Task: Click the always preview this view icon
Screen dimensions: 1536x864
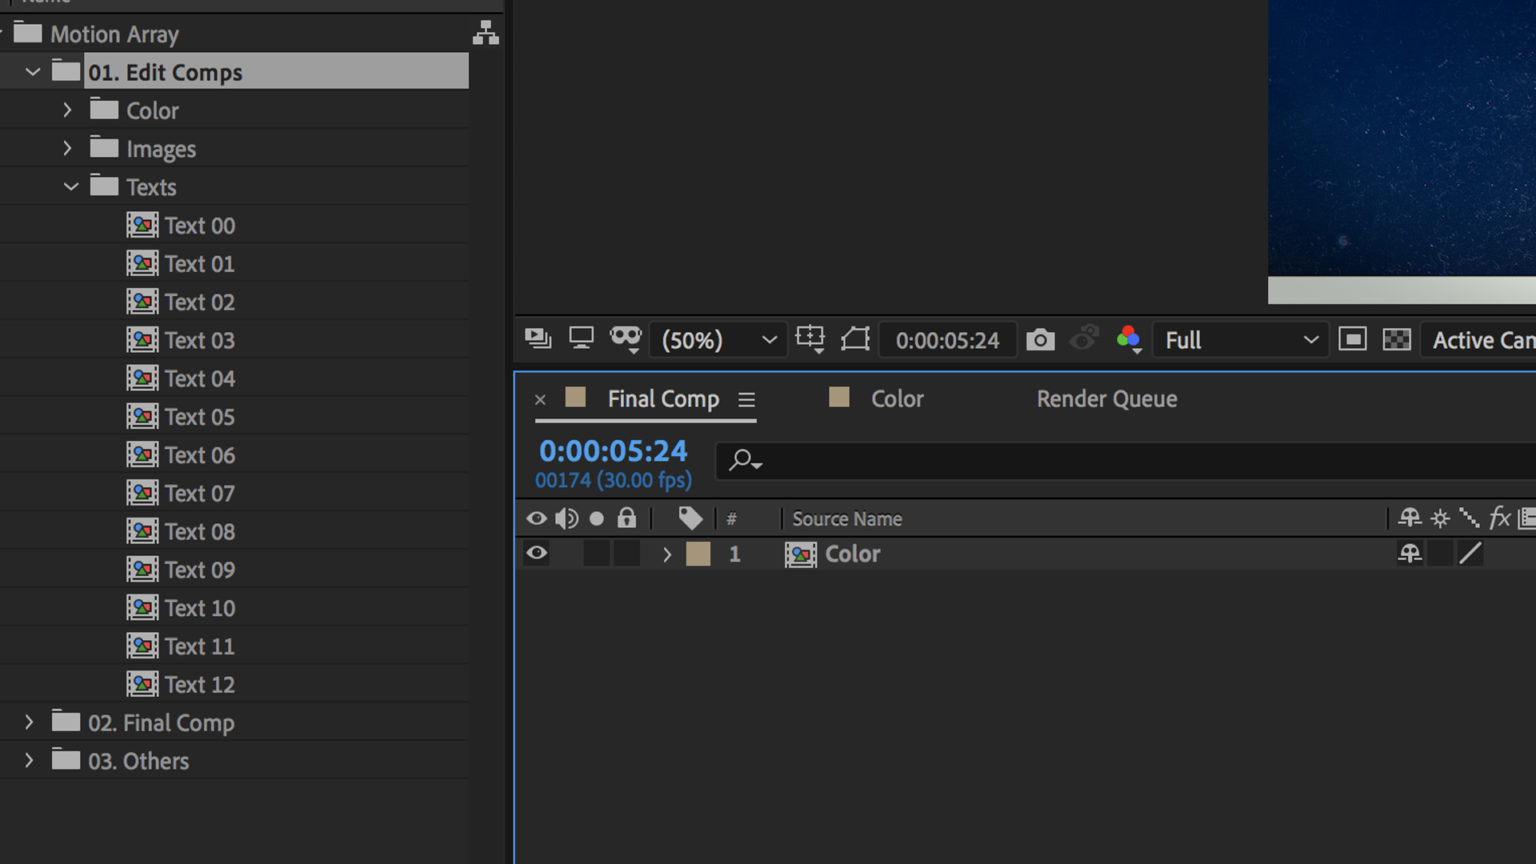Action: [538, 340]
